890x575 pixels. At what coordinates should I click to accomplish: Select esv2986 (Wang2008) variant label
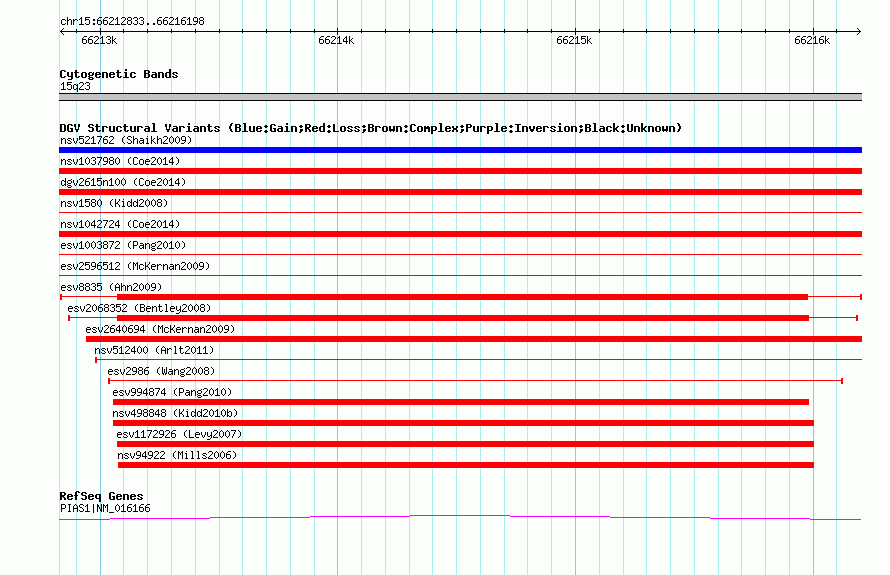[161, 371]
